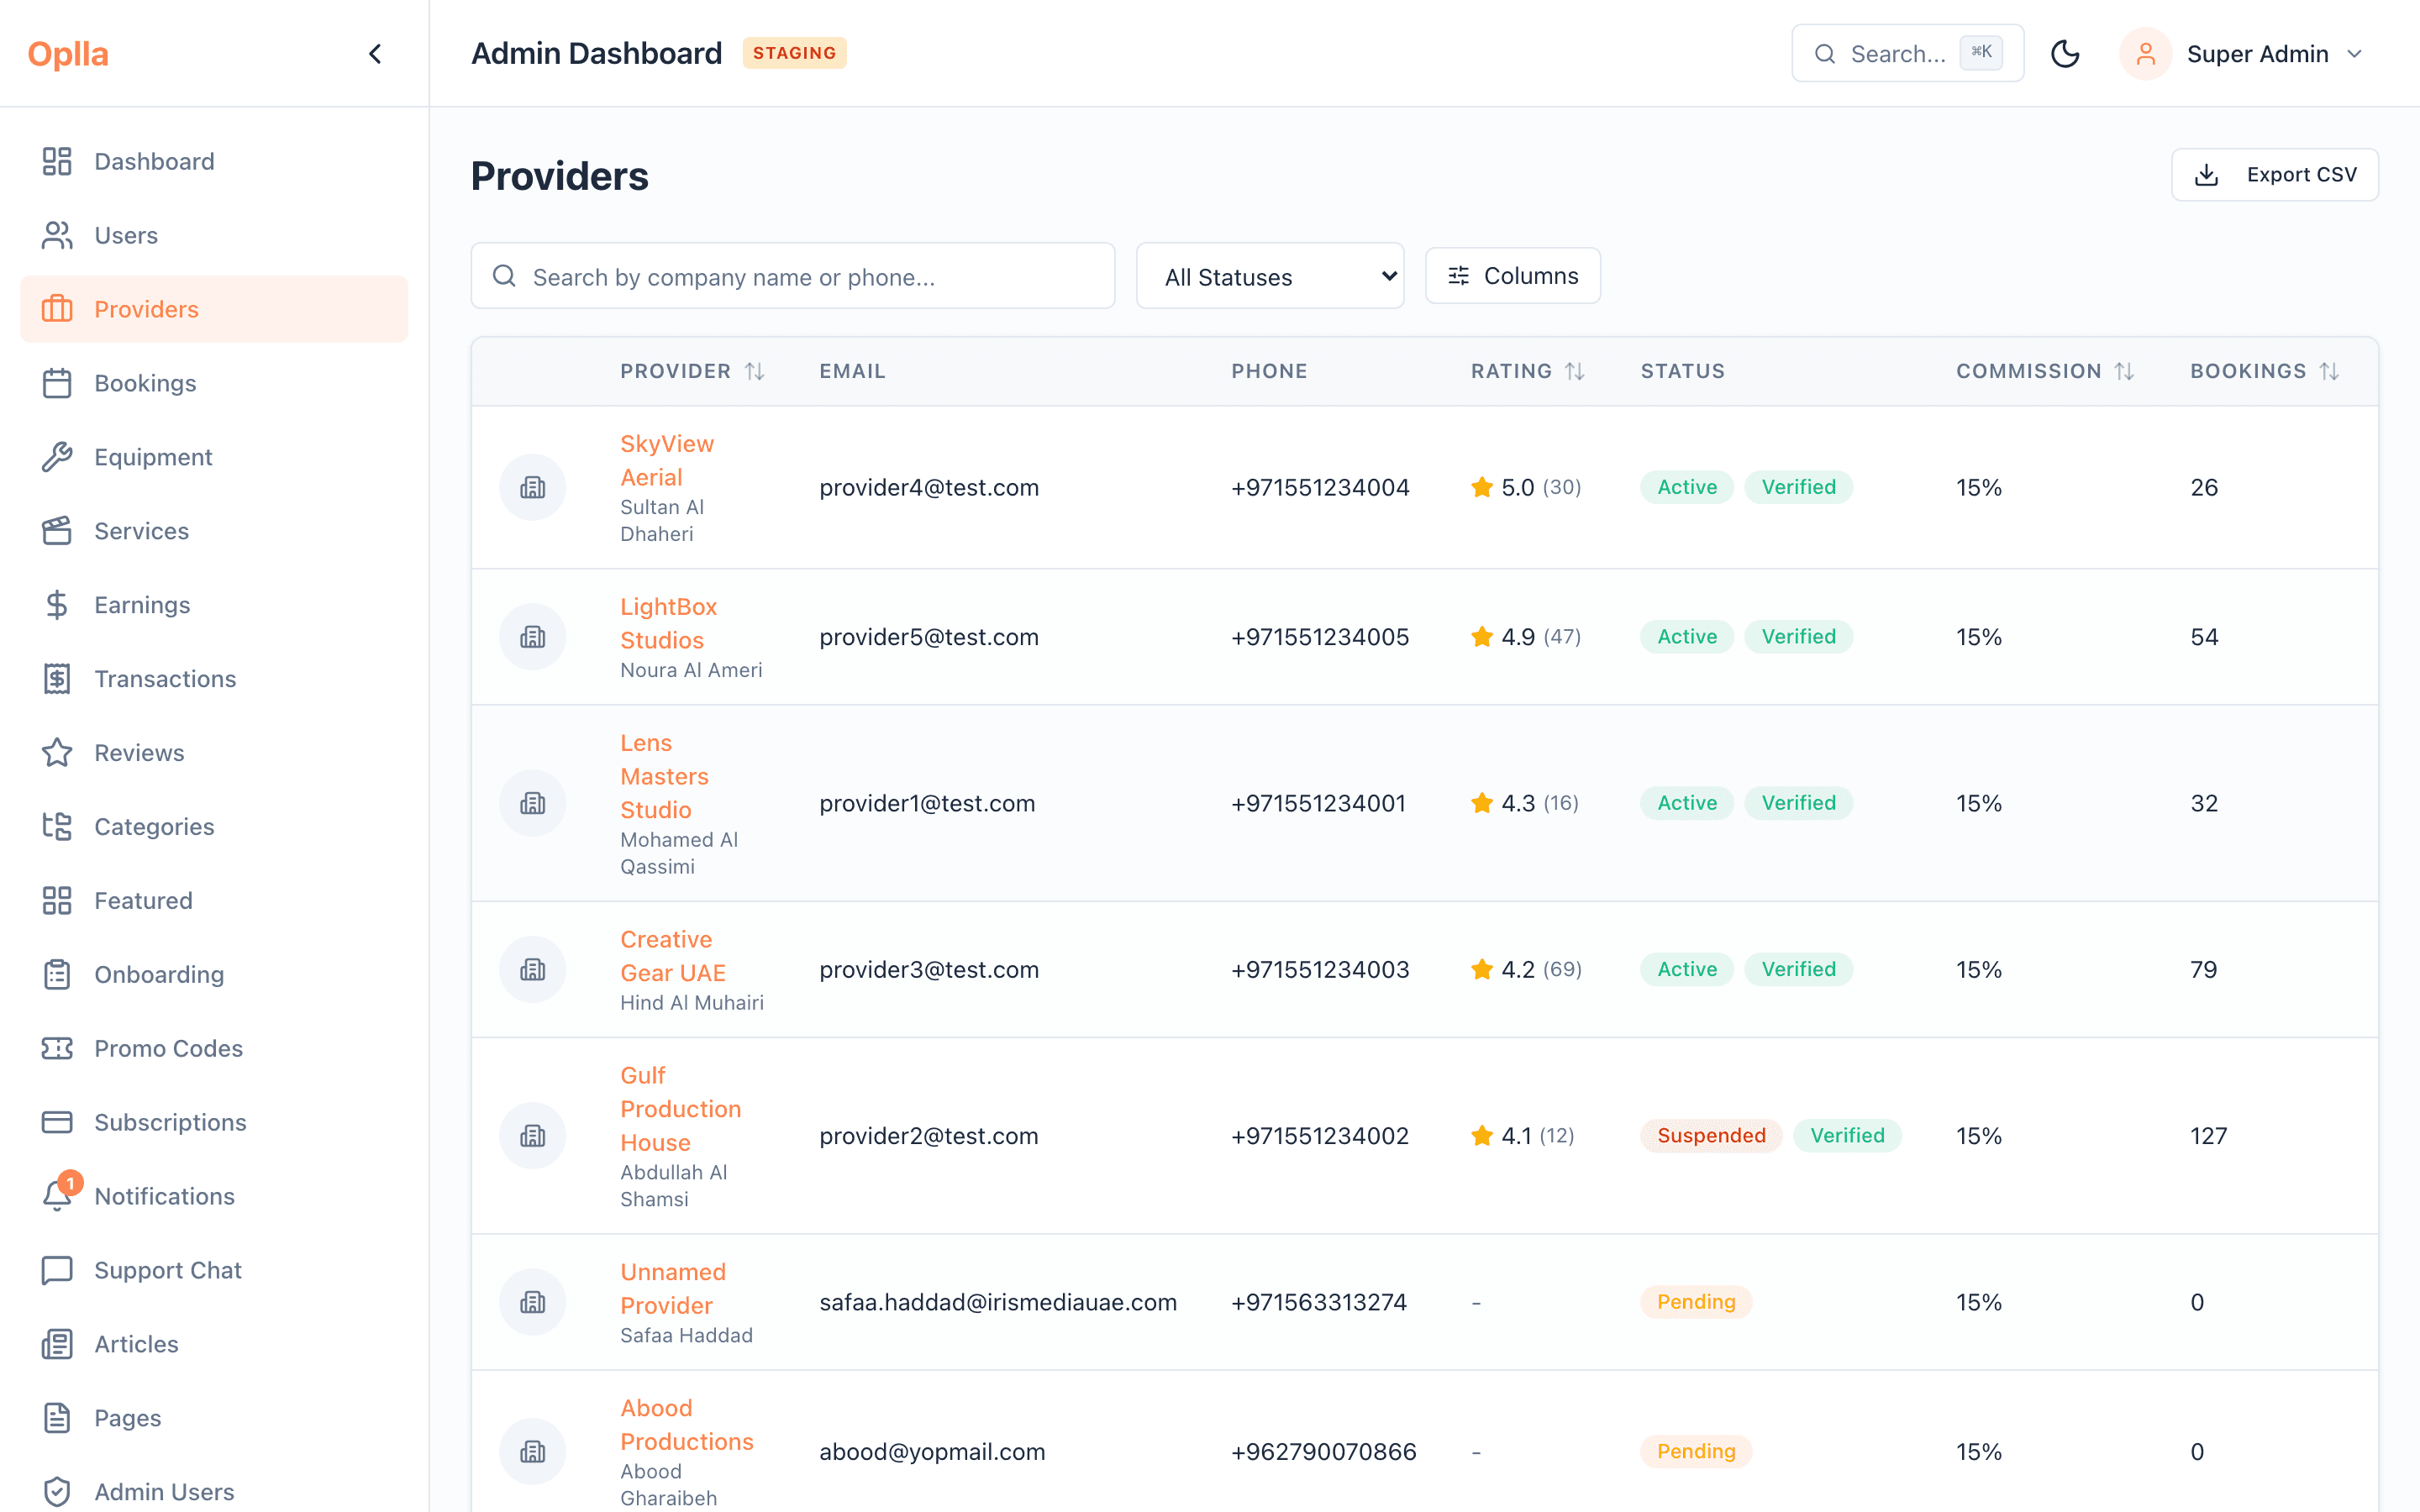Export providers with the Export CSV button

(2274, 175)
